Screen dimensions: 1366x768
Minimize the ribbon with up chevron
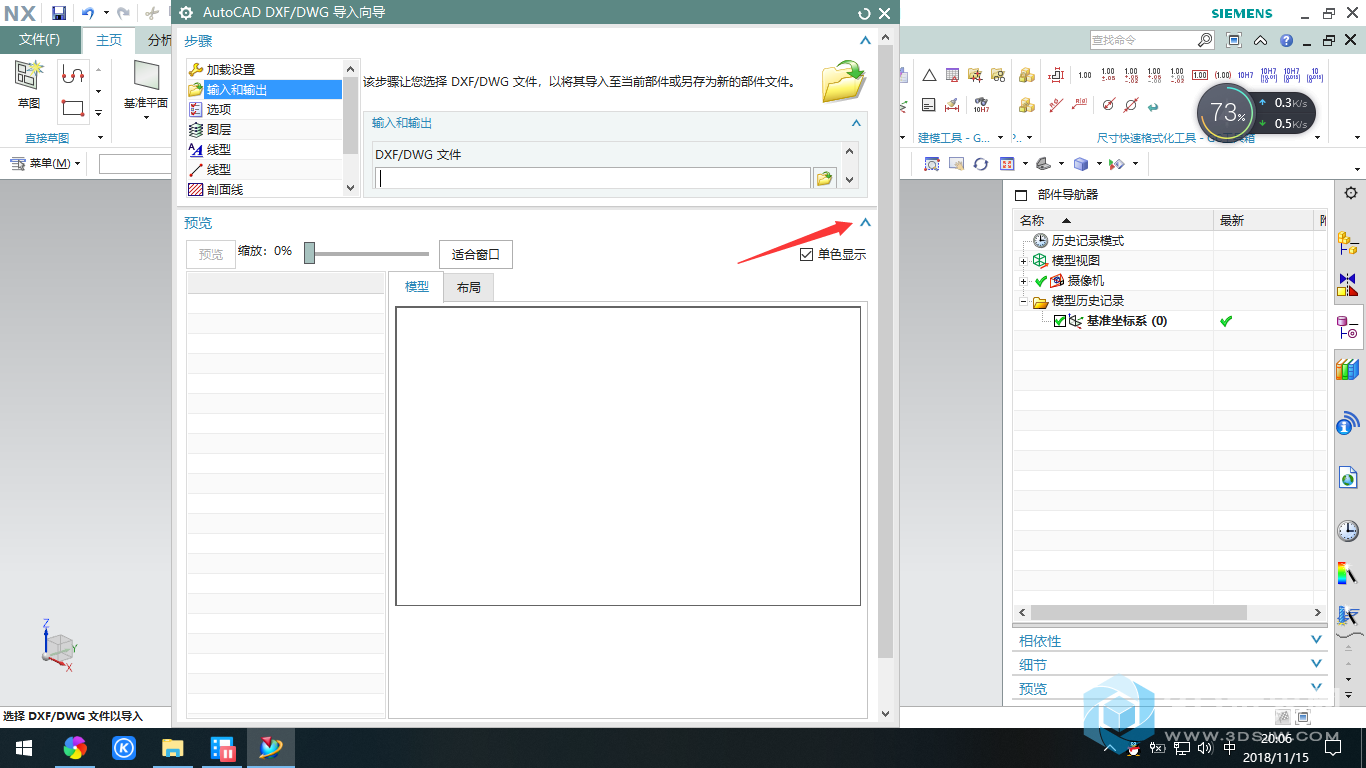tap(1261, 40)
